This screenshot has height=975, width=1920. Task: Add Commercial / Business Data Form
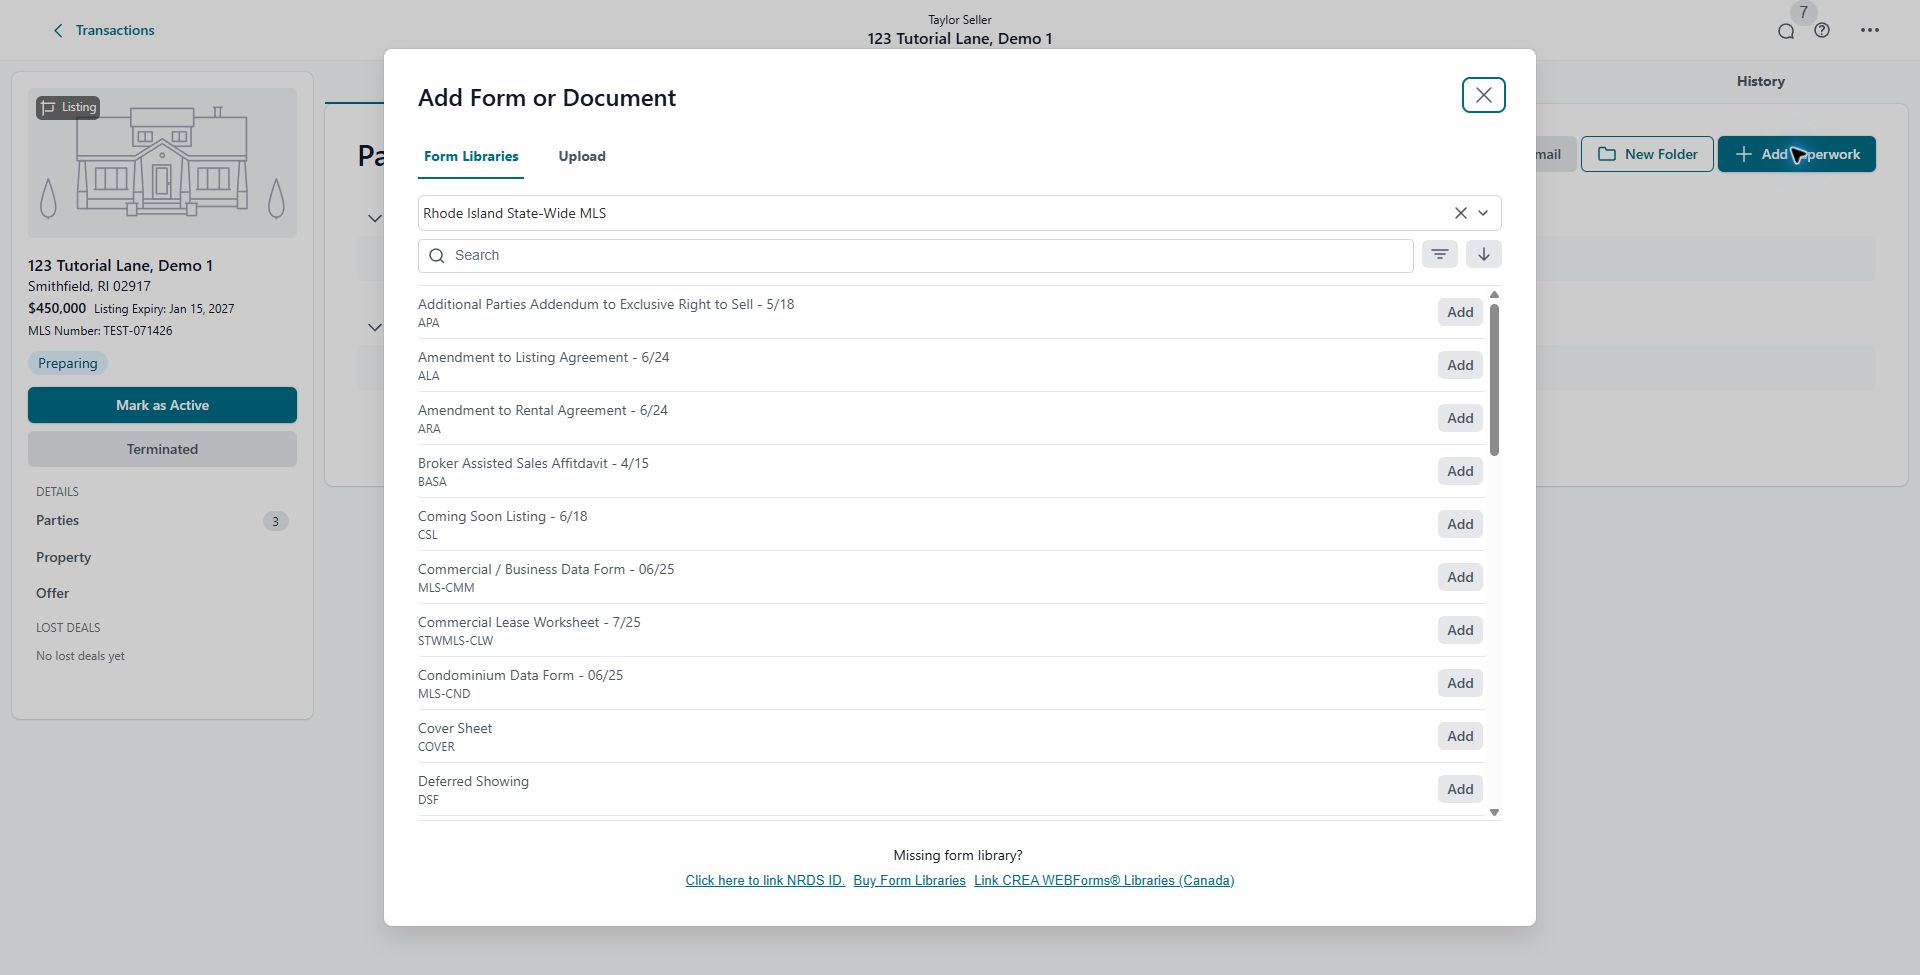pos(1460,577)
